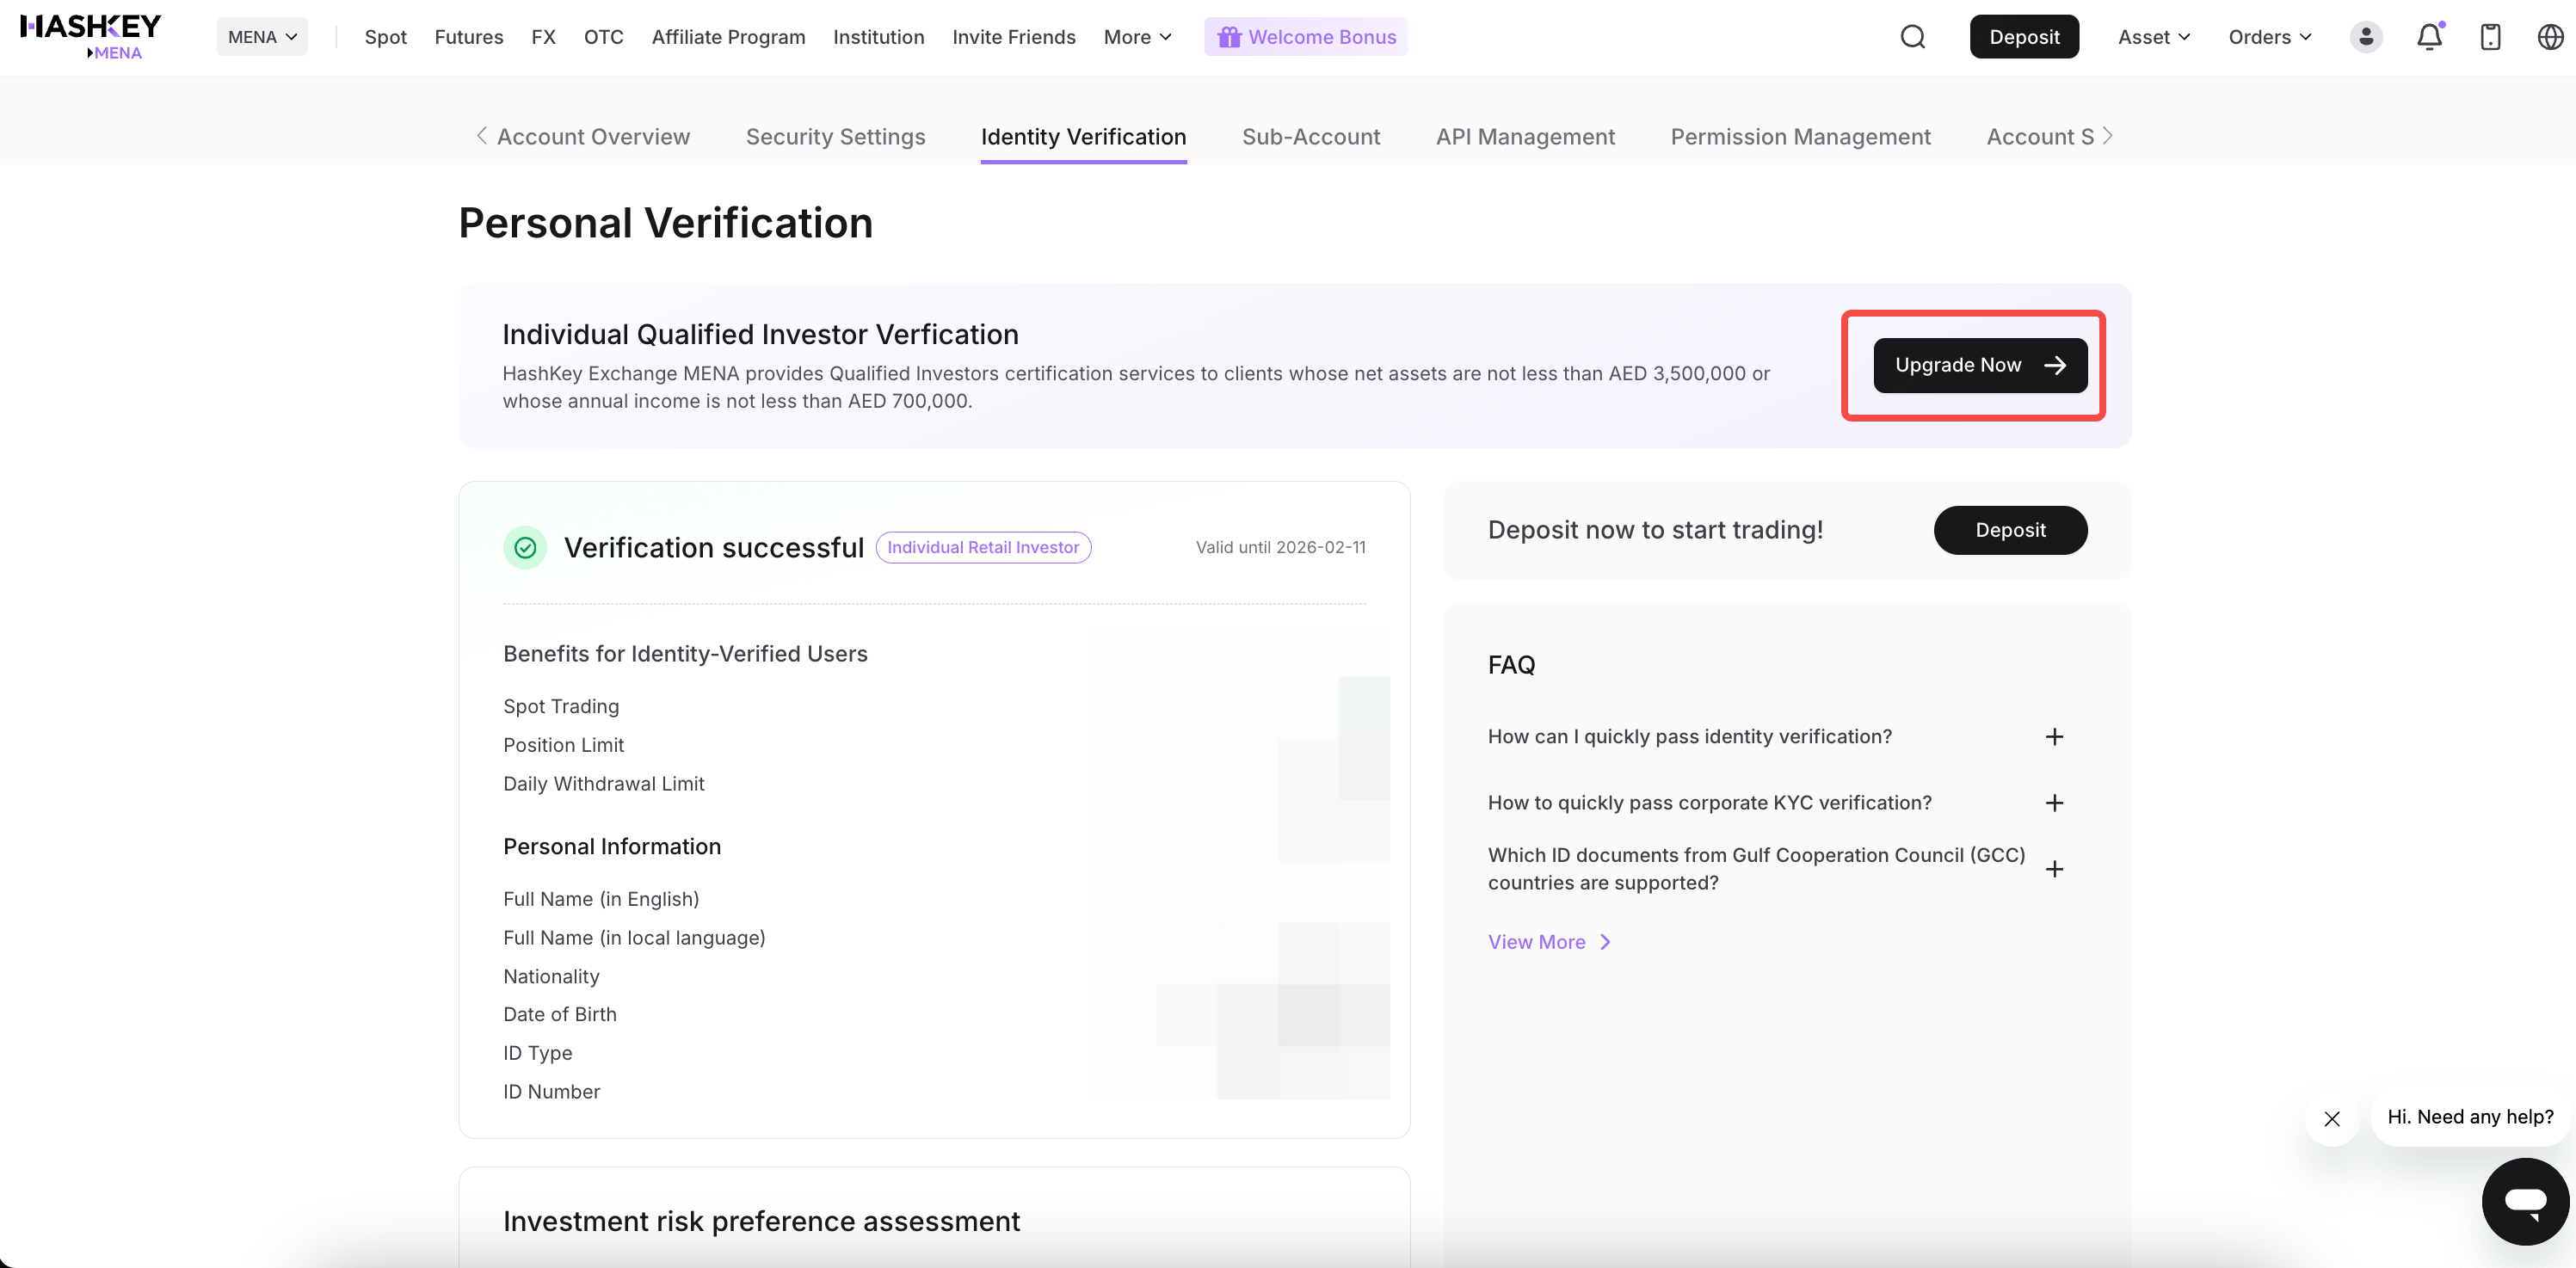Image resolution: width=2576 pixels, height=1268 pixels.
Task: Click the 'Nationality' label
Action: (551, 976)
